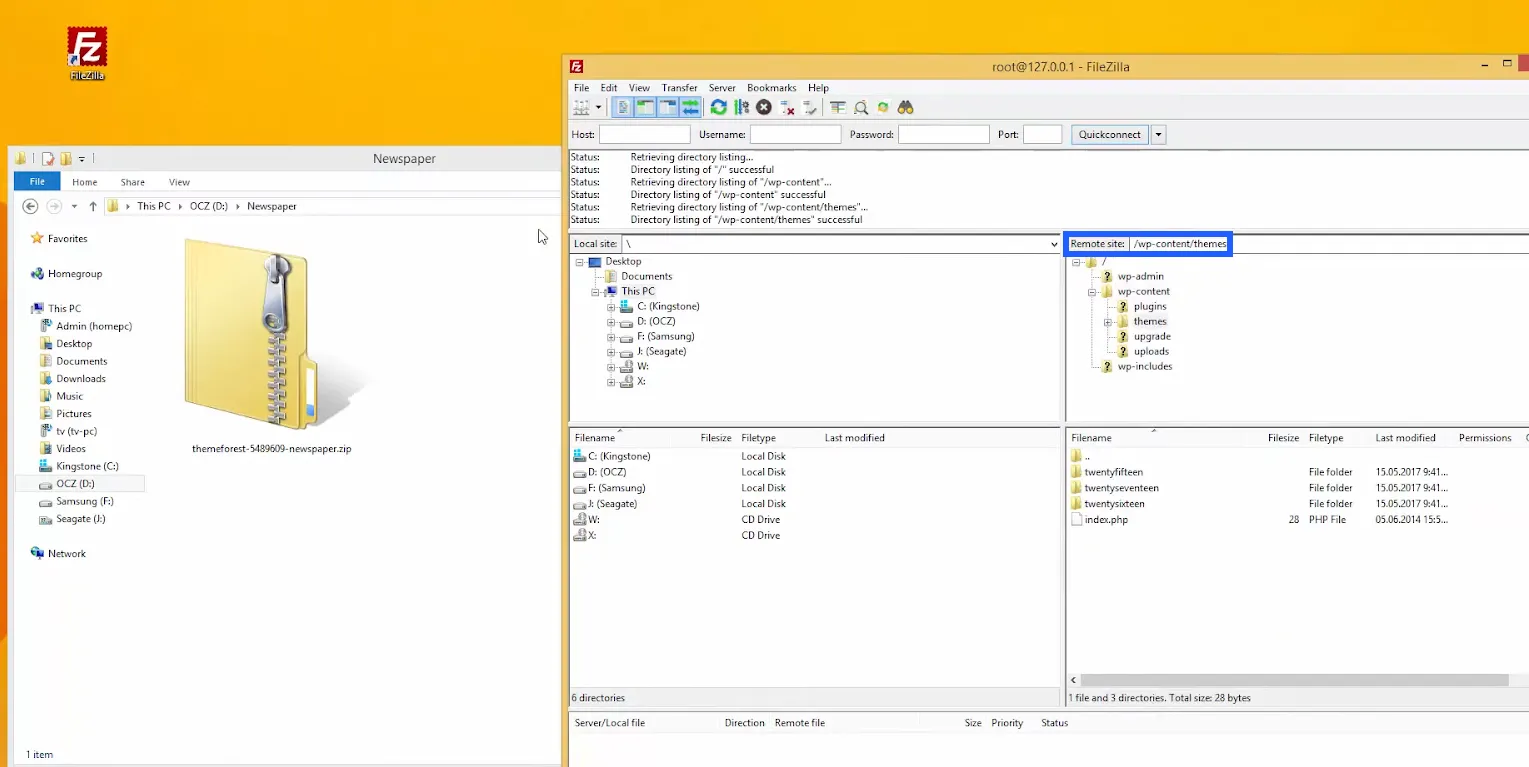Screen dimensions: 1529x767
Task: Open the Explorer Share ribbon tab
Action: point(132,182)
